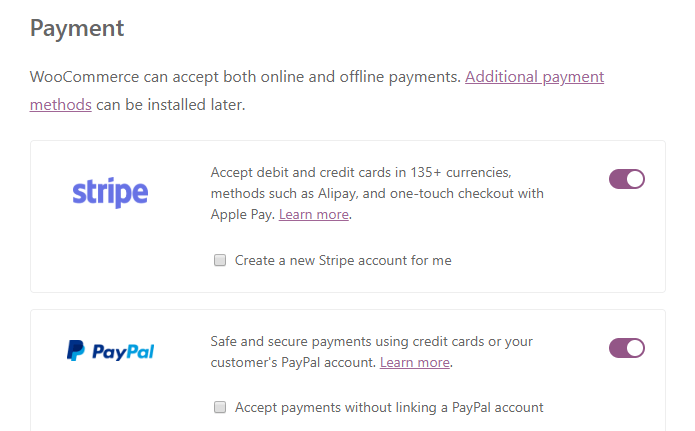Image resolution: width=695 pixels, height=431 pixels.
Task: Follow PayPal's Learn more link
Action: (415, 362)
